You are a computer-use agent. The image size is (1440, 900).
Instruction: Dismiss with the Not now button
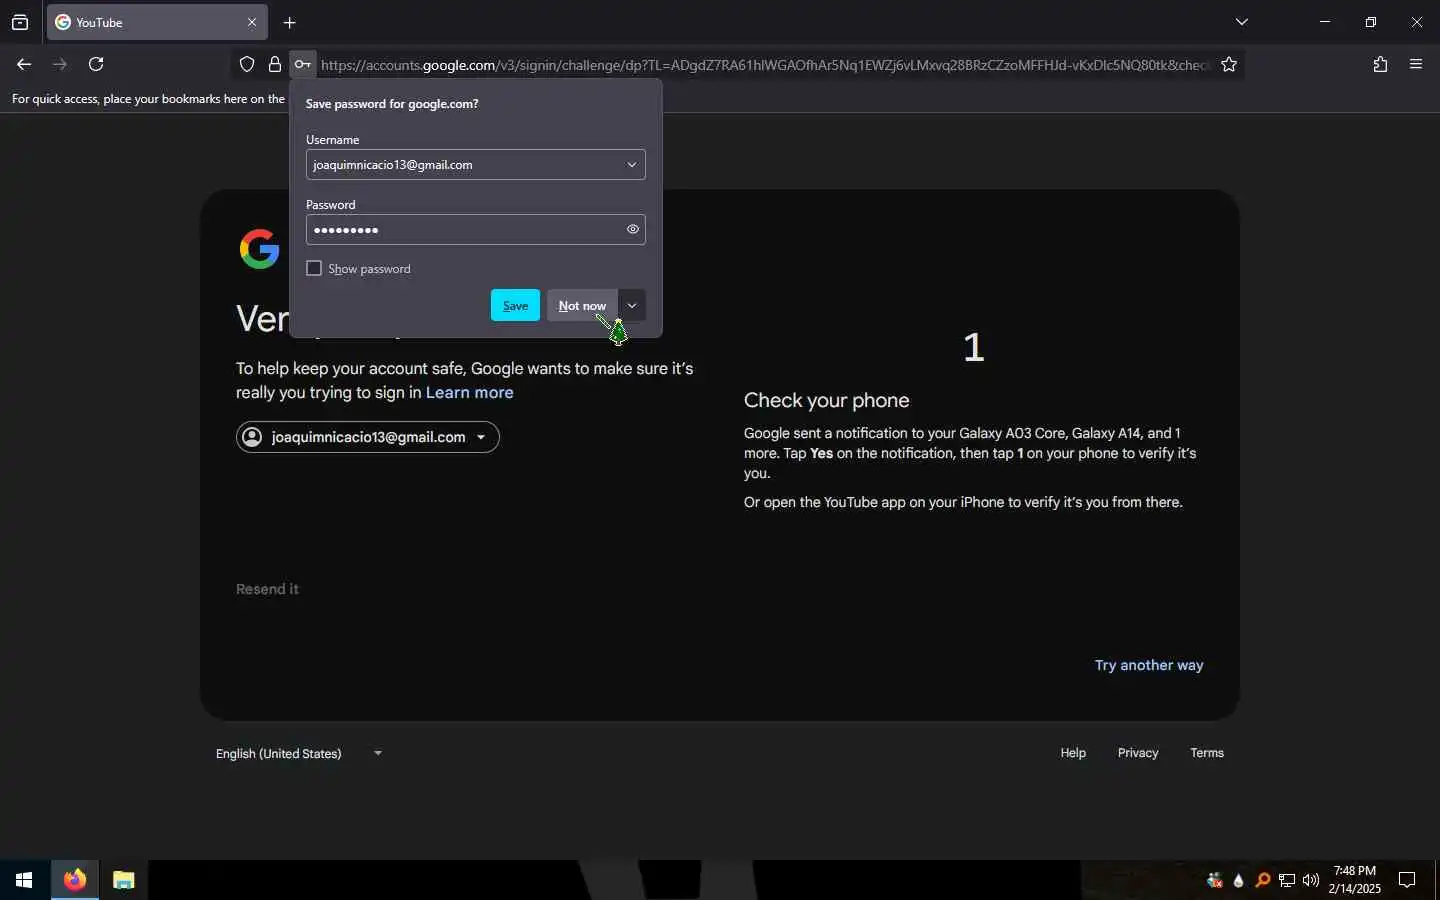click(x=582, y=306)
